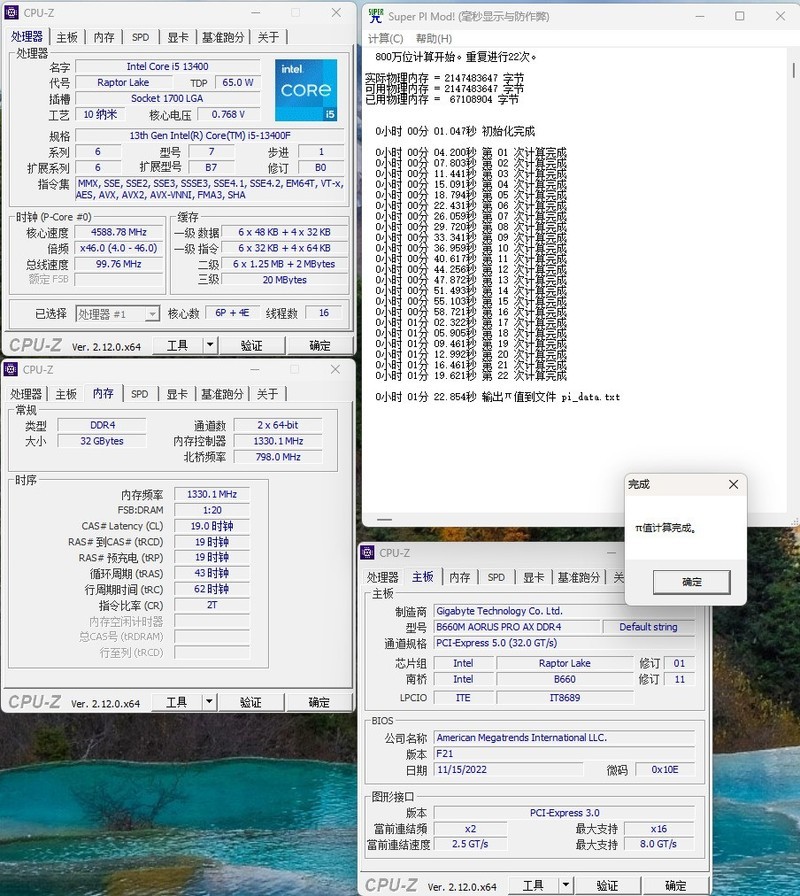Select SPD tab in memory CPU-Z window
Image resolution: width=800 pixels, height=896 pixels.
pyautogui.click(x=139, y=394)
